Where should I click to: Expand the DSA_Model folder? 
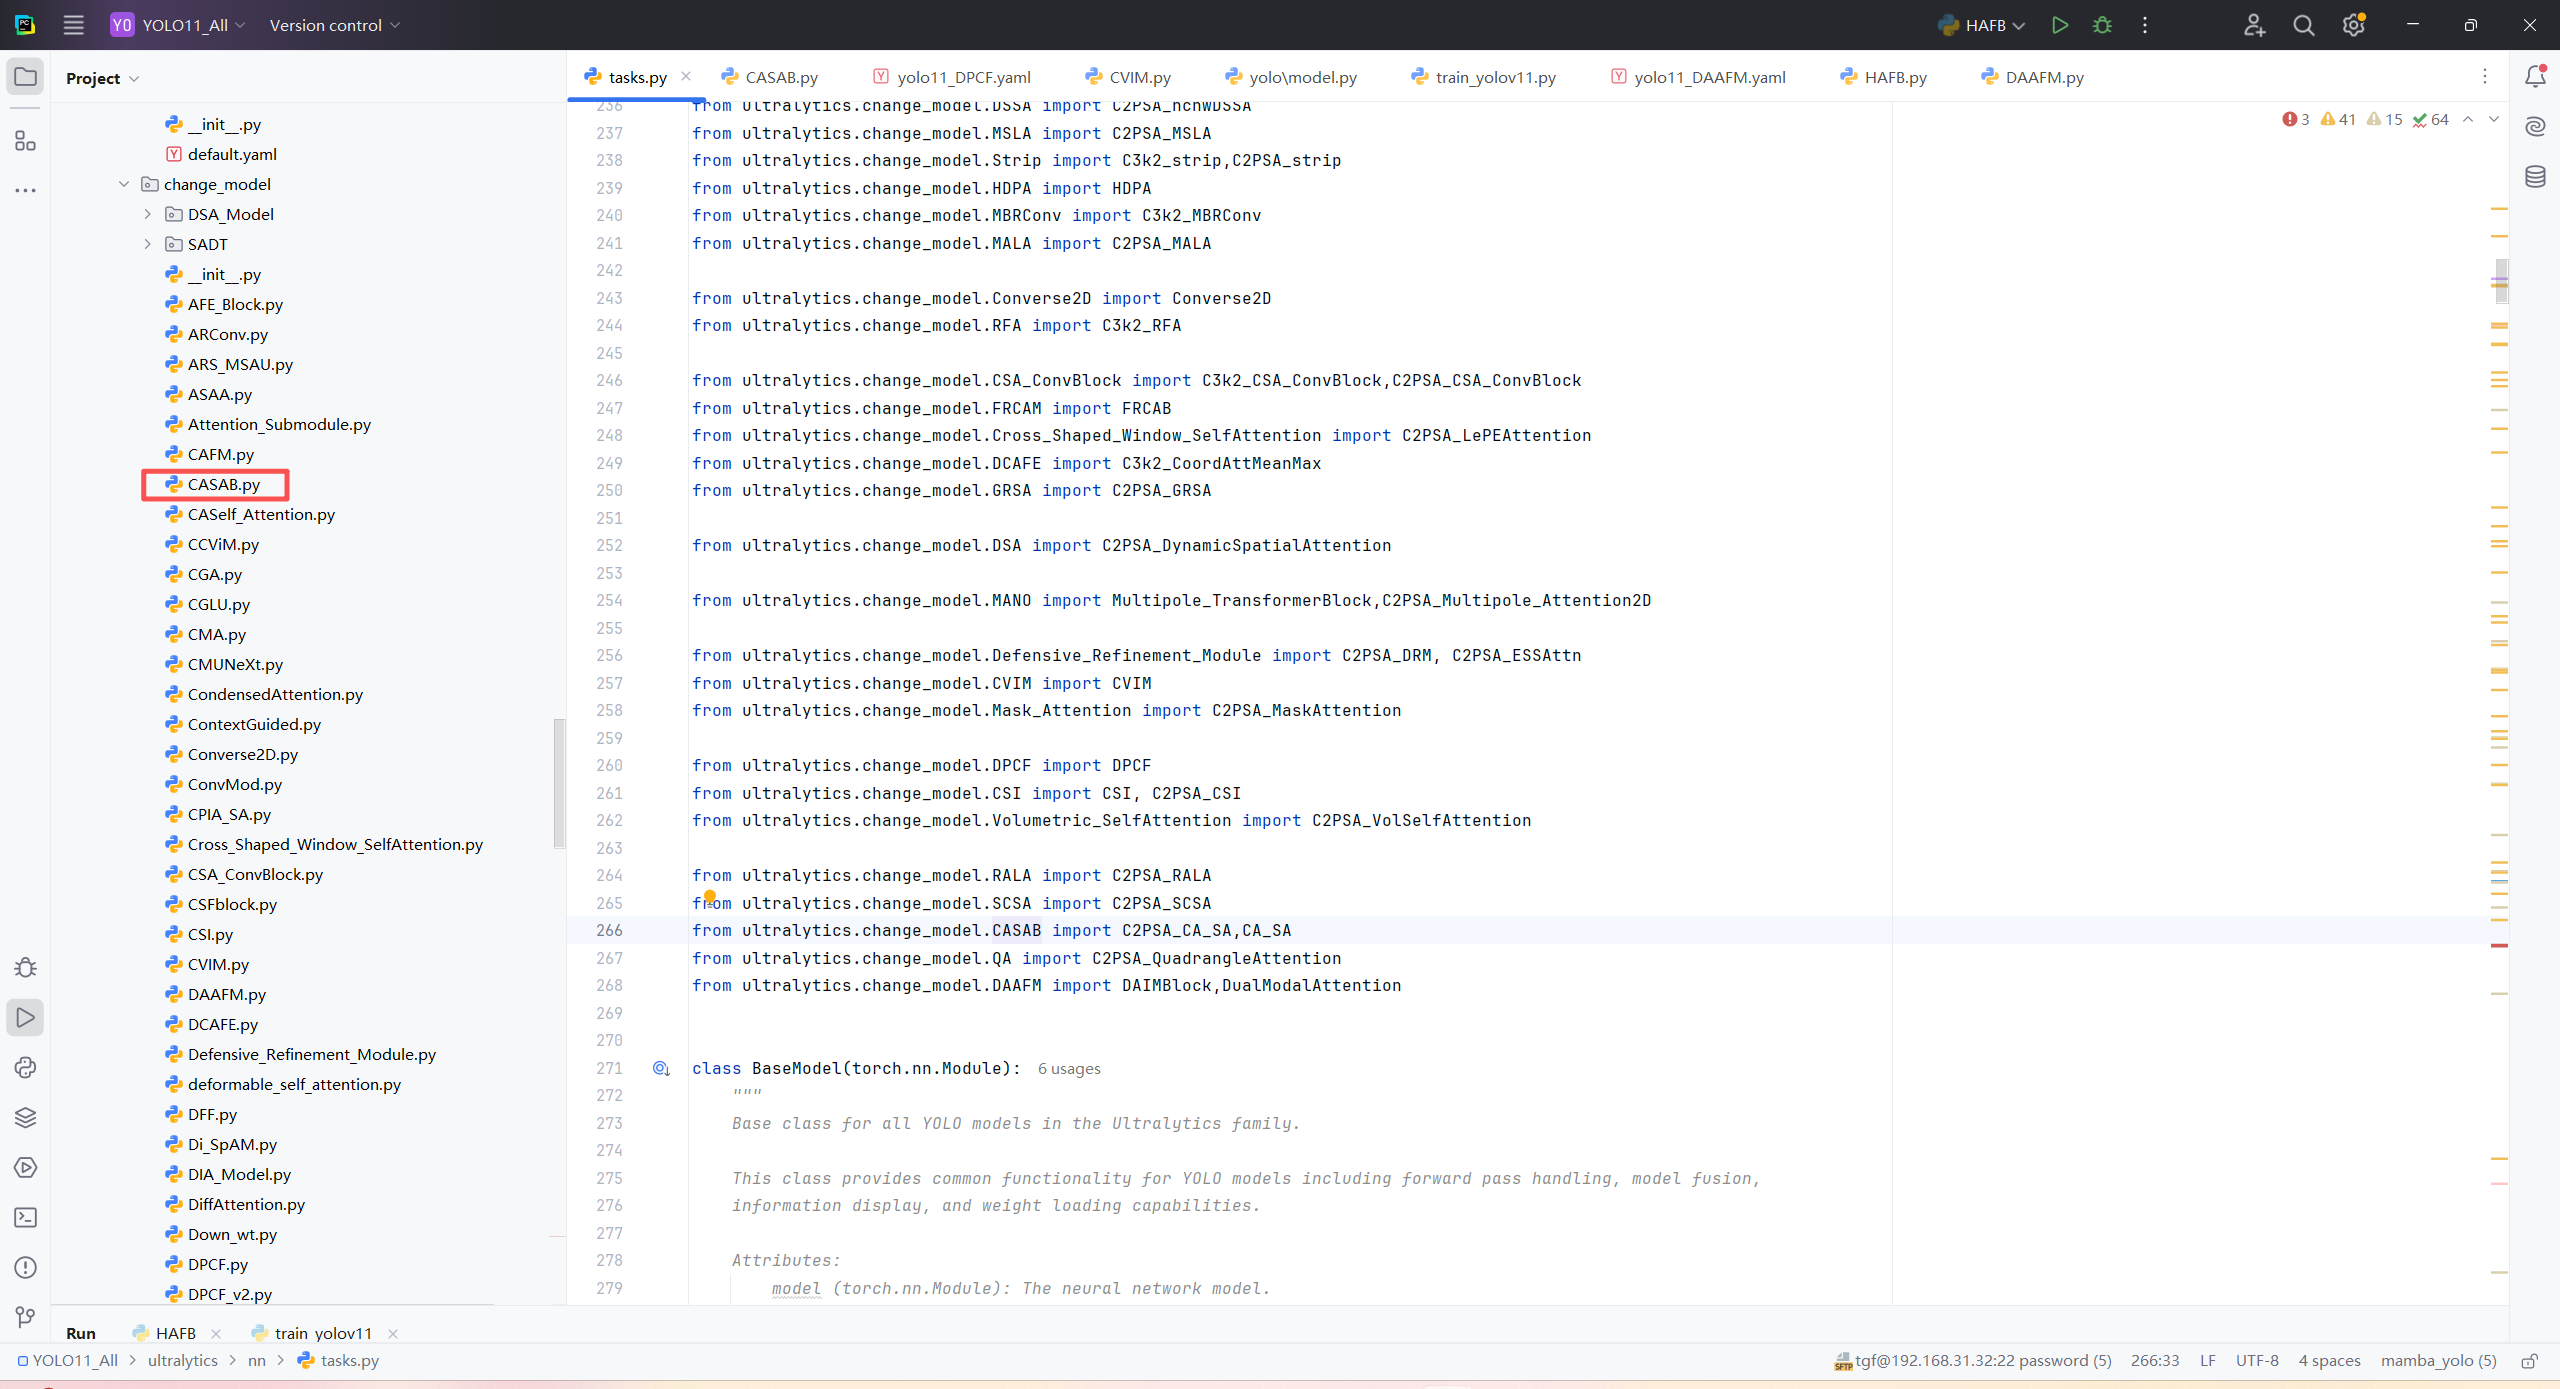[148, 214]
